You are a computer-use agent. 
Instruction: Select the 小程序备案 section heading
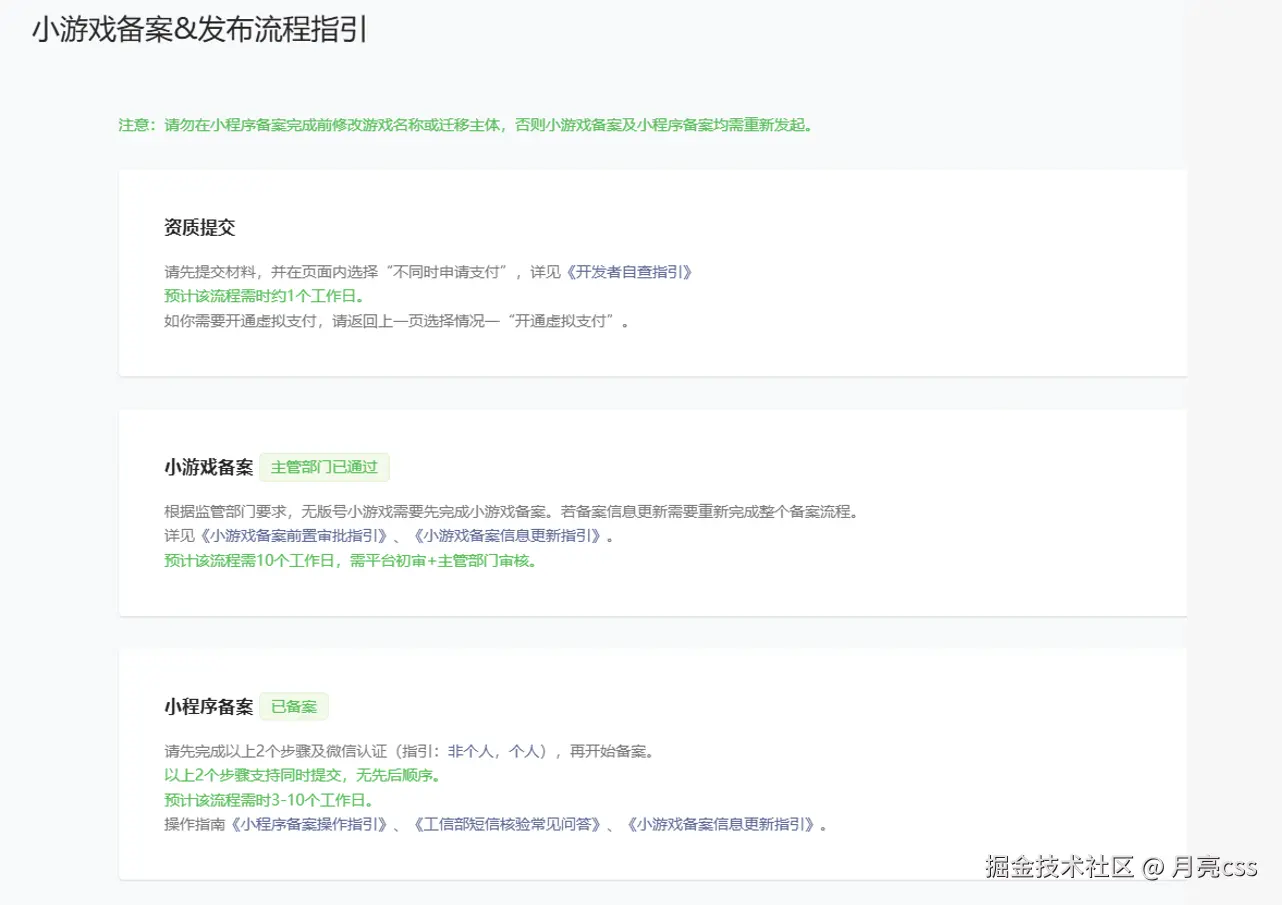point(206,705)
